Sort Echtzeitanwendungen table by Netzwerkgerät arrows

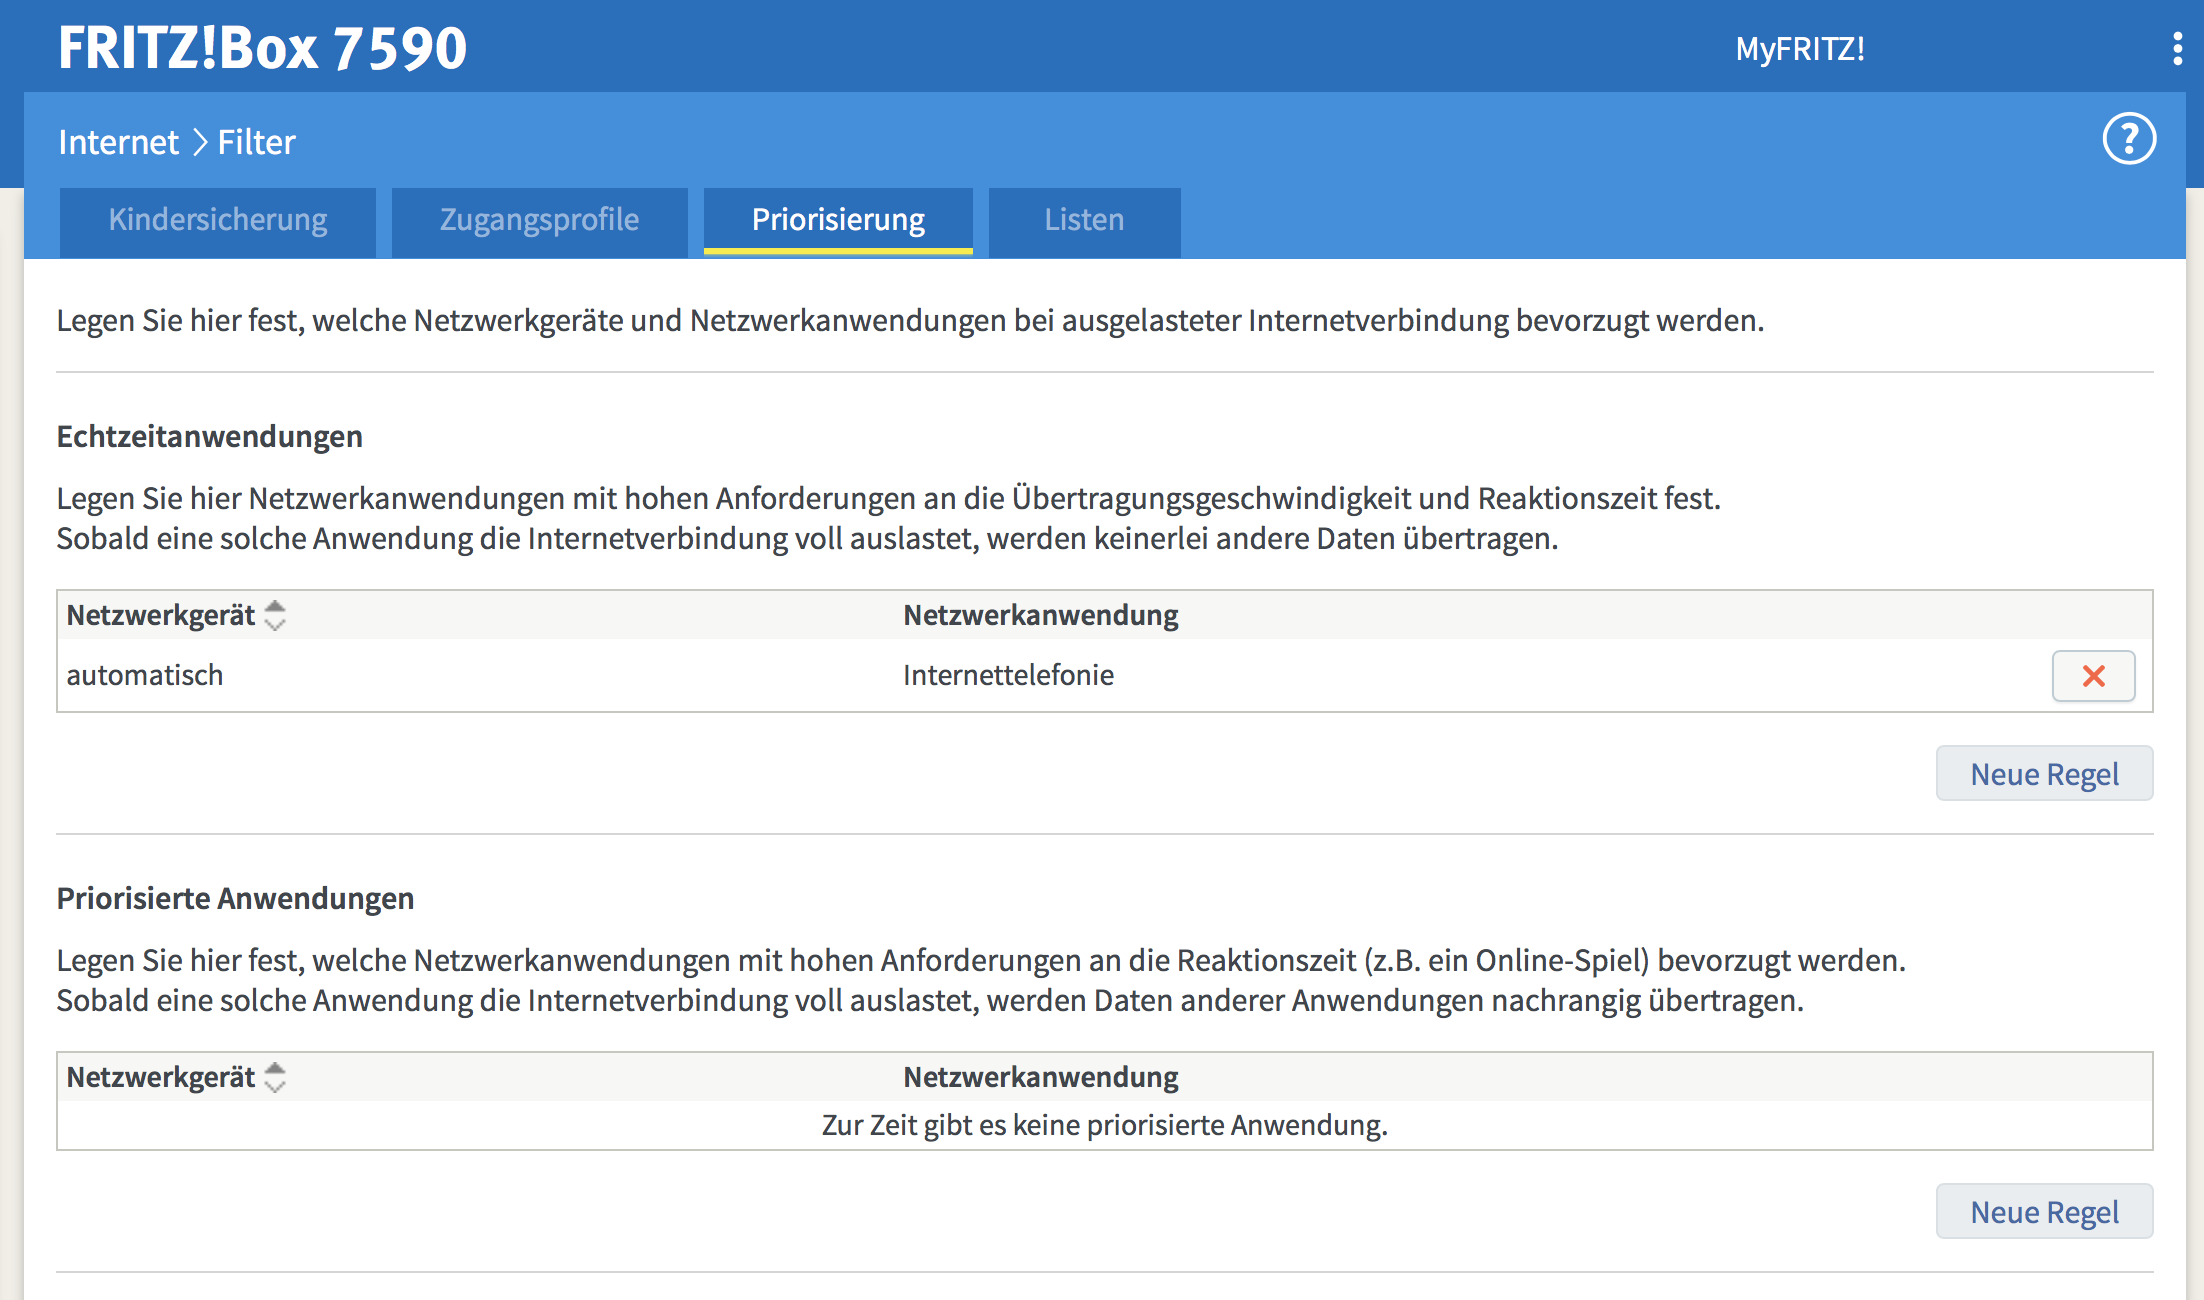[x=275, y=615]
